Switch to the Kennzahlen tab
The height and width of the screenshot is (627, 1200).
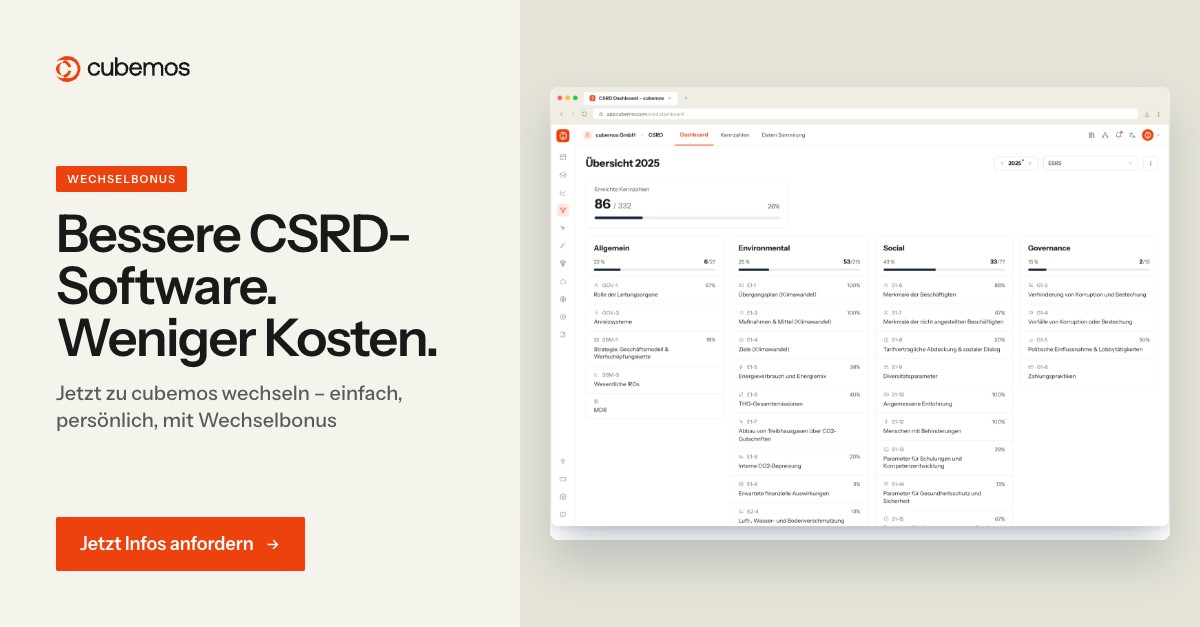[x=735, y=135]
